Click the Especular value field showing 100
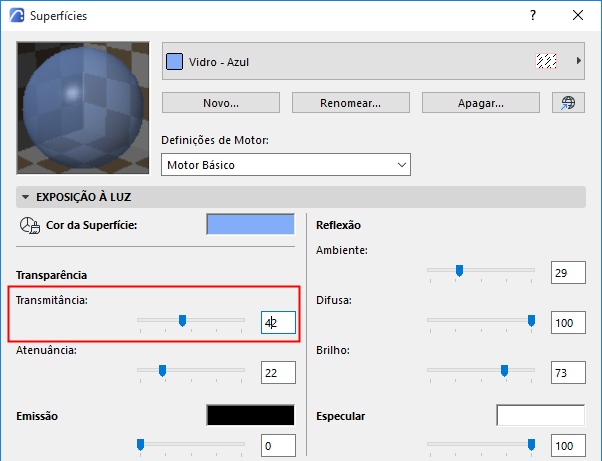 (568, 446)
